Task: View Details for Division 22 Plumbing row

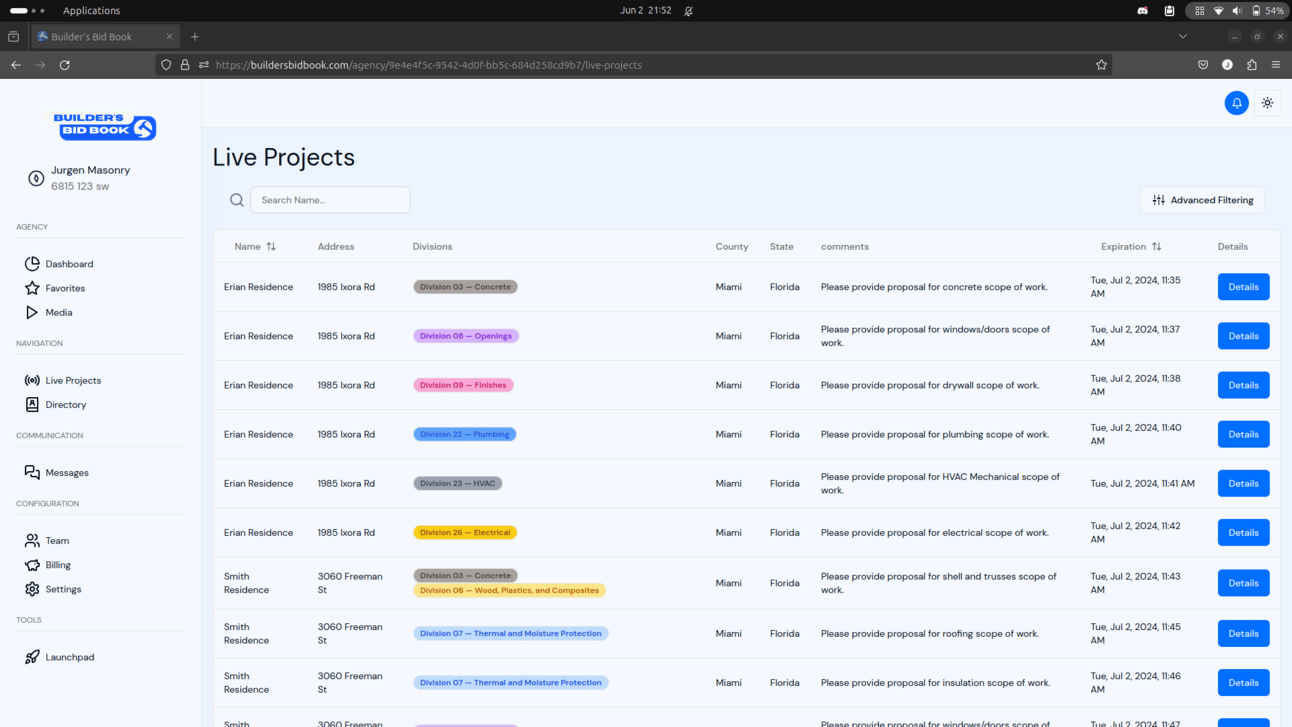Action: click(1243, 434)
